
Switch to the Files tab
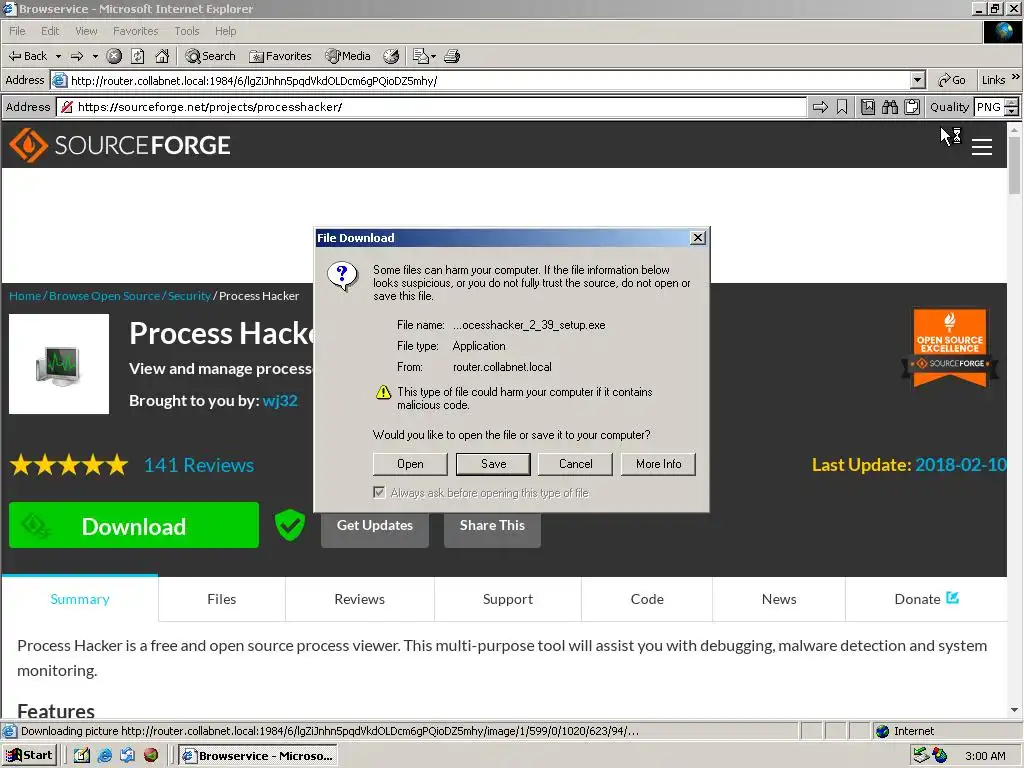pos(221,599)
